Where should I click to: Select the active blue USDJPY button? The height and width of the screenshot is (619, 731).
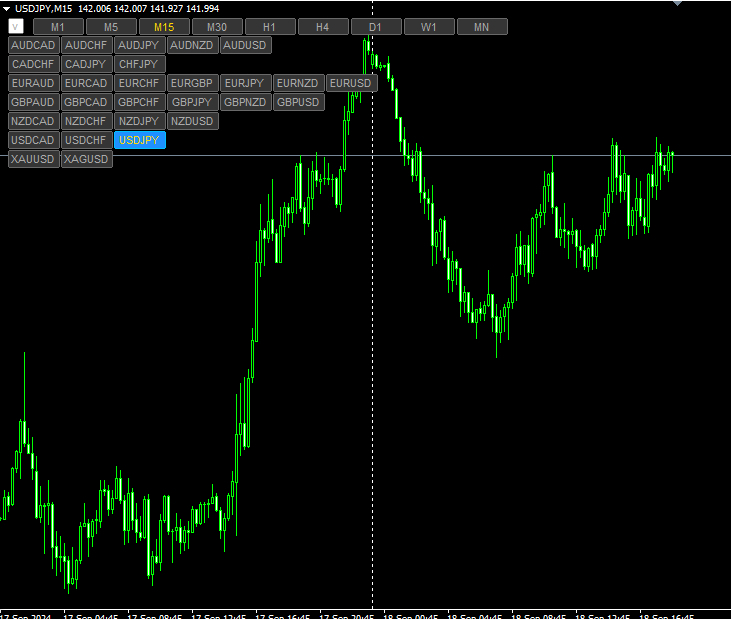coord(139,140)
